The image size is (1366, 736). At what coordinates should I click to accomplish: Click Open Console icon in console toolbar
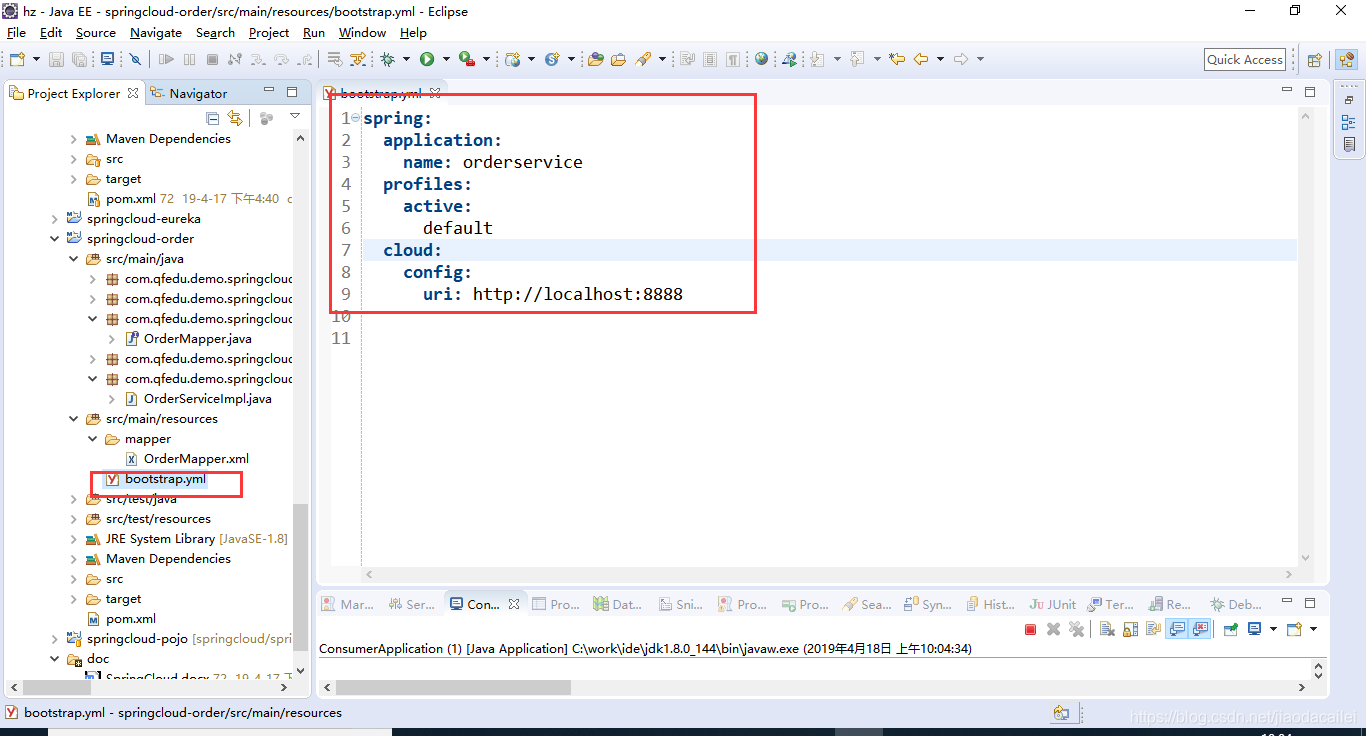click(x=1294, y=629)
